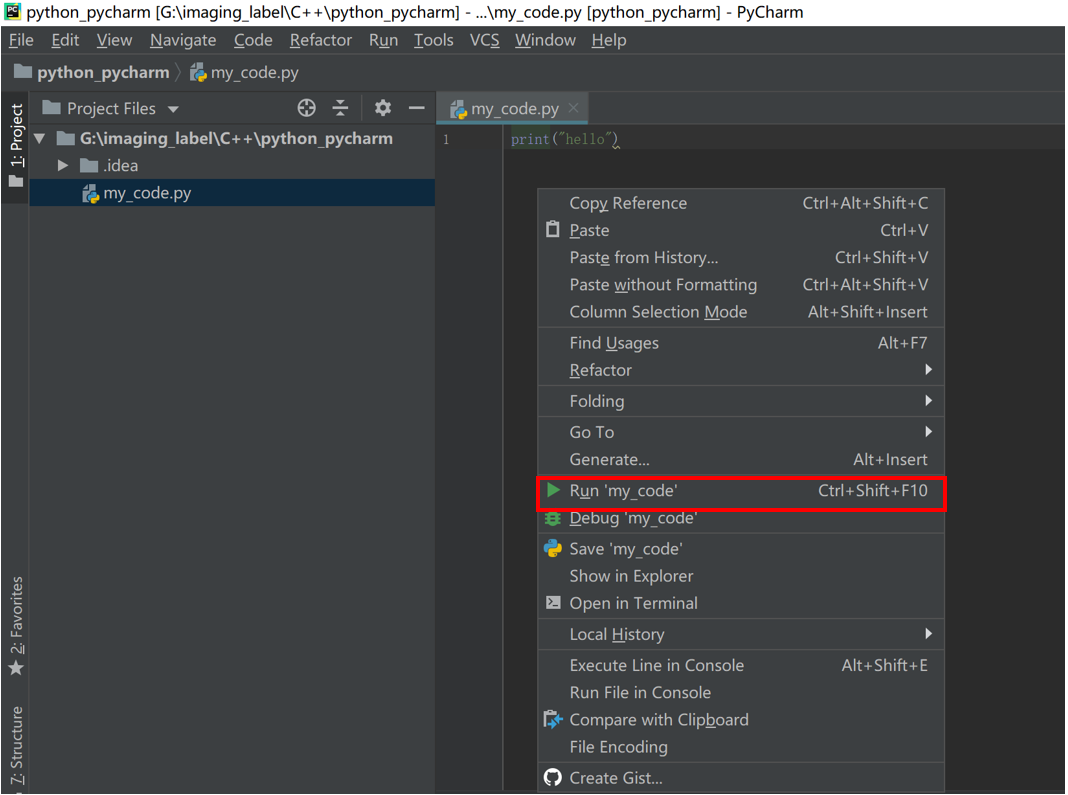Expand the Folding submenu arrow

tap(928, 401)
